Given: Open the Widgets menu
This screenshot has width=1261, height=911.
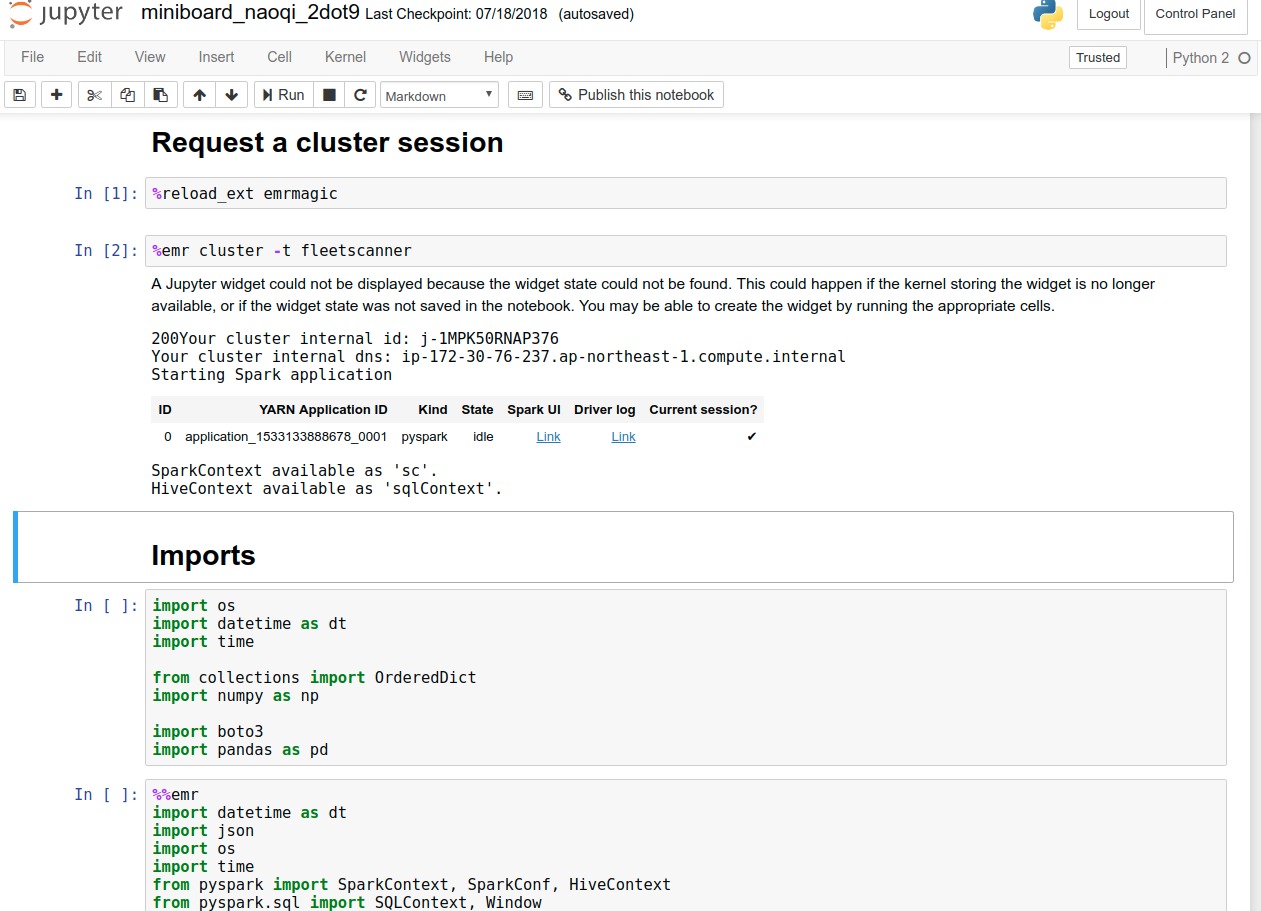Looking at the screenshot, I should click(x=424, y=57).
